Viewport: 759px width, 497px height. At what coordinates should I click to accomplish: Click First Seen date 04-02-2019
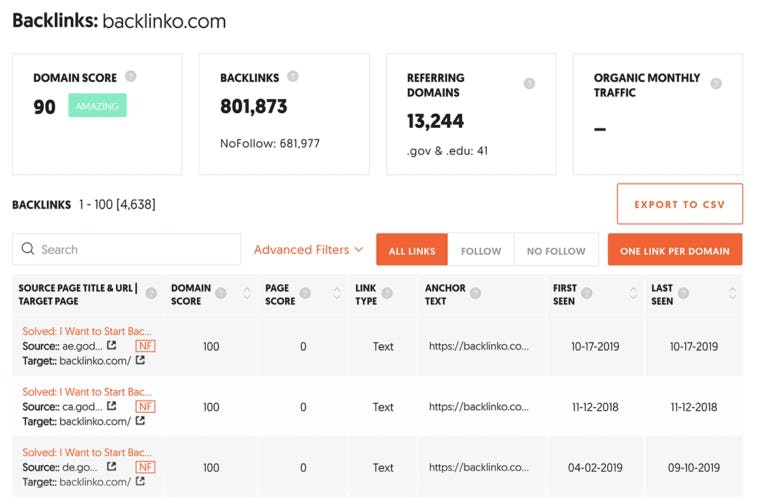(x=595, y=467)
